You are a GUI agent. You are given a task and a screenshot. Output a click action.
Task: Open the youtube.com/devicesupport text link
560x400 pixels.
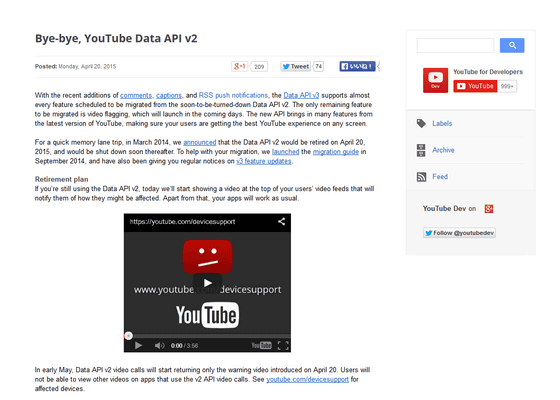(x=308, y=379)
